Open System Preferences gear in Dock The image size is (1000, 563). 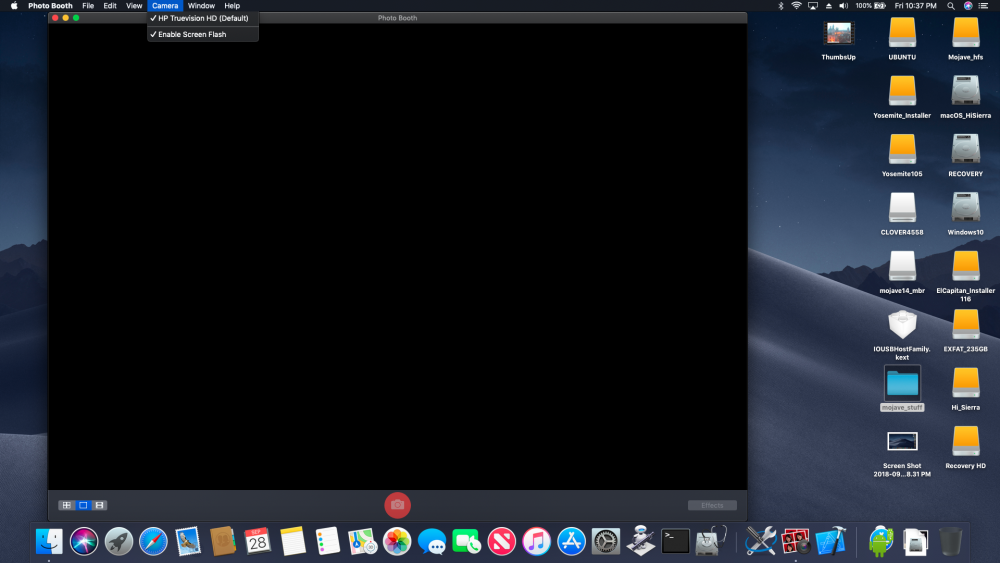(606, 541)
